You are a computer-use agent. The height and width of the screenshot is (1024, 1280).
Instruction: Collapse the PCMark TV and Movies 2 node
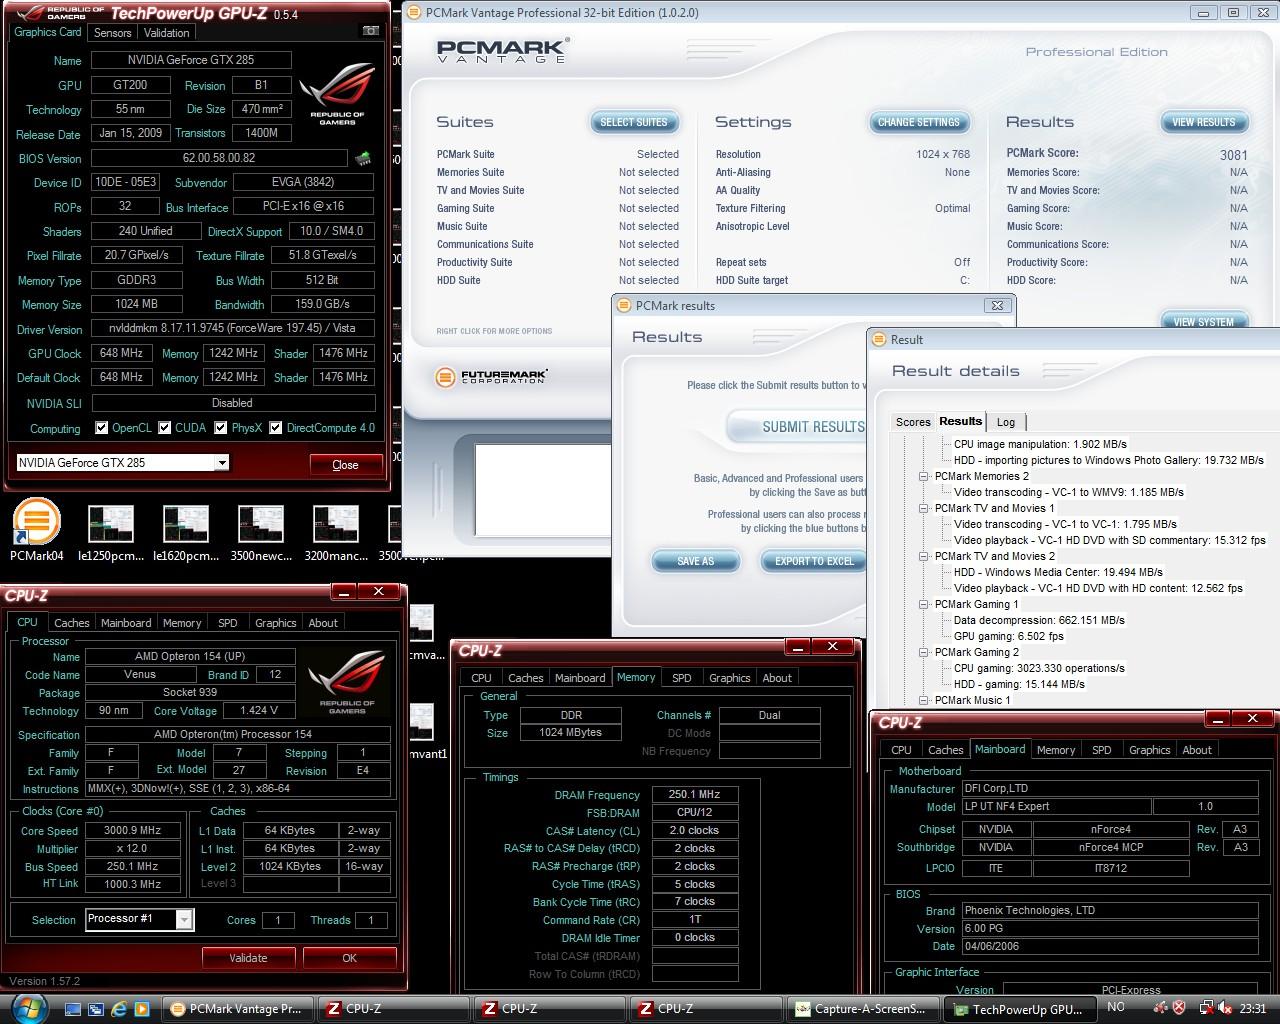click(924, 556)
